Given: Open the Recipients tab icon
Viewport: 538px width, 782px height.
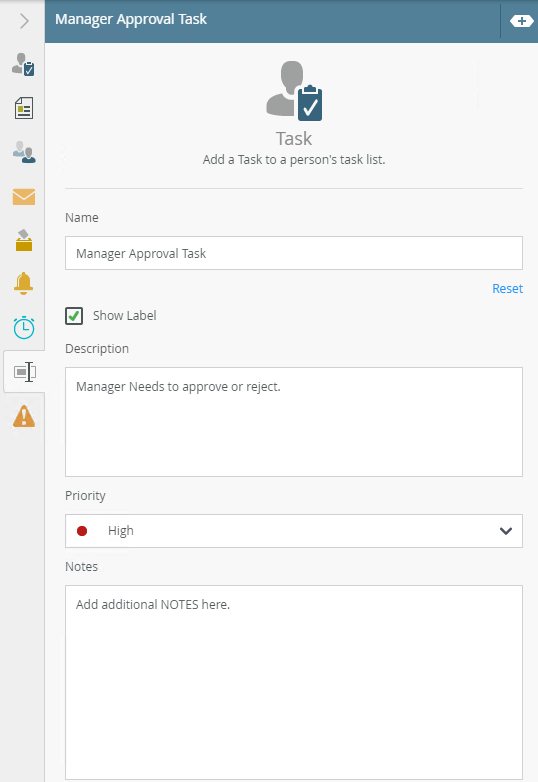Looking at the screenshot, I should click(23, 152).
